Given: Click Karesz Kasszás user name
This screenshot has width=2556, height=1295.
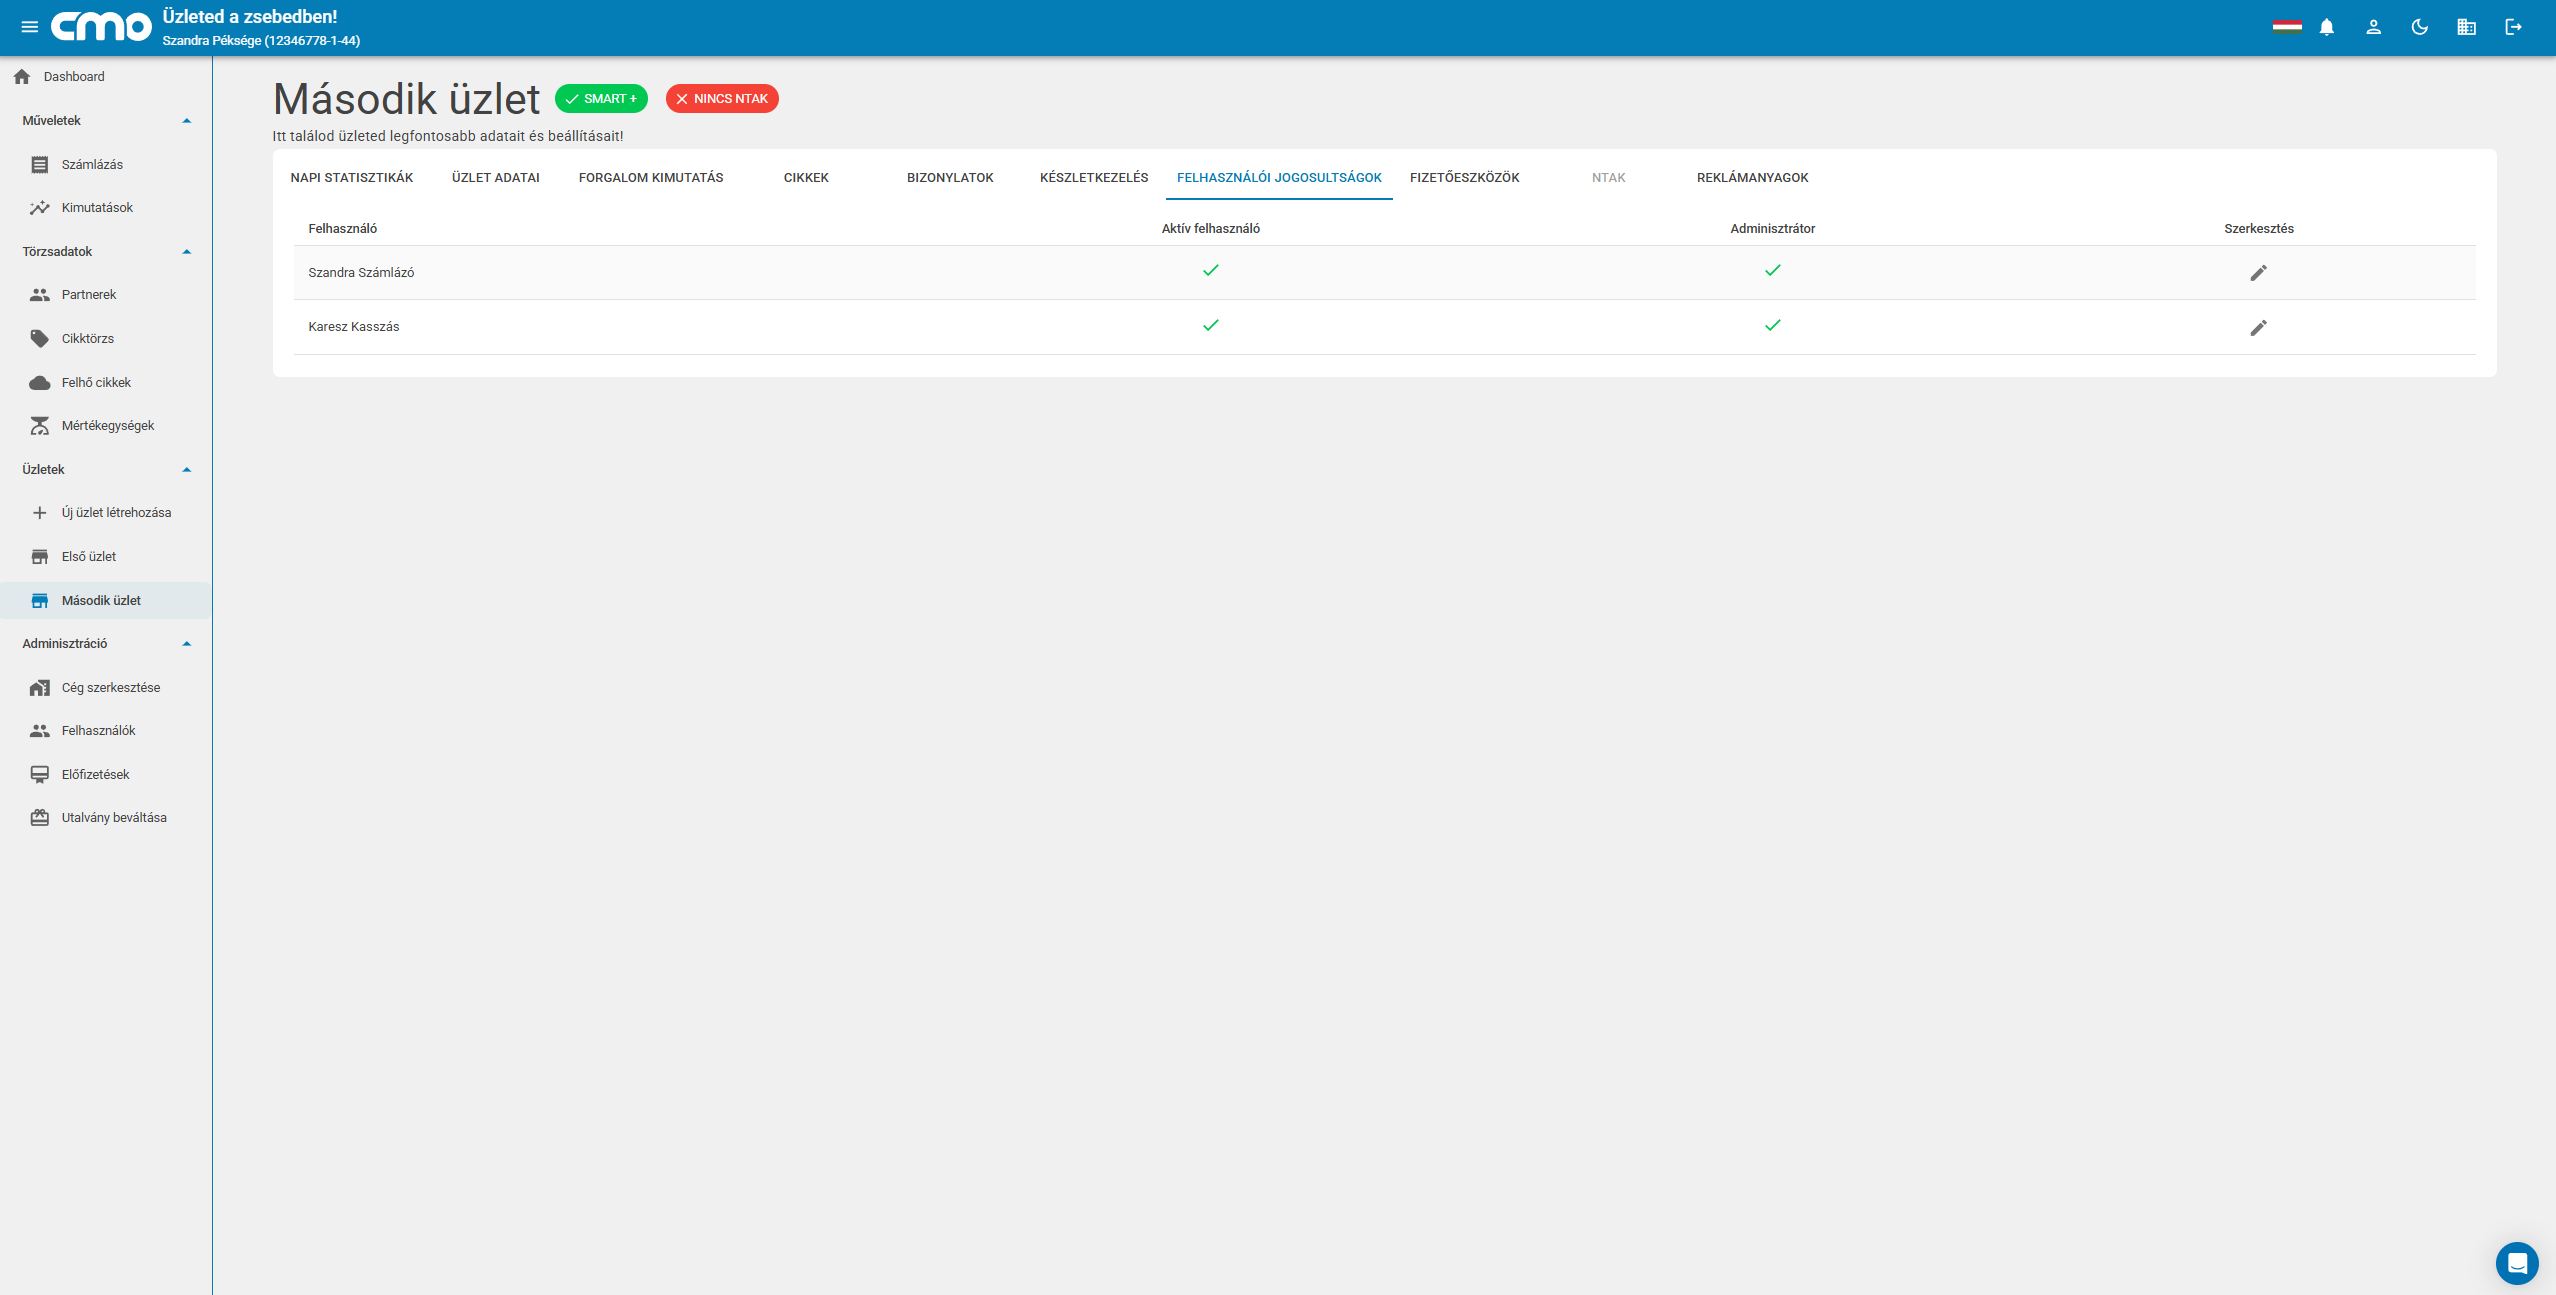Looking at the screenshot, I should [x=354, y=327].
